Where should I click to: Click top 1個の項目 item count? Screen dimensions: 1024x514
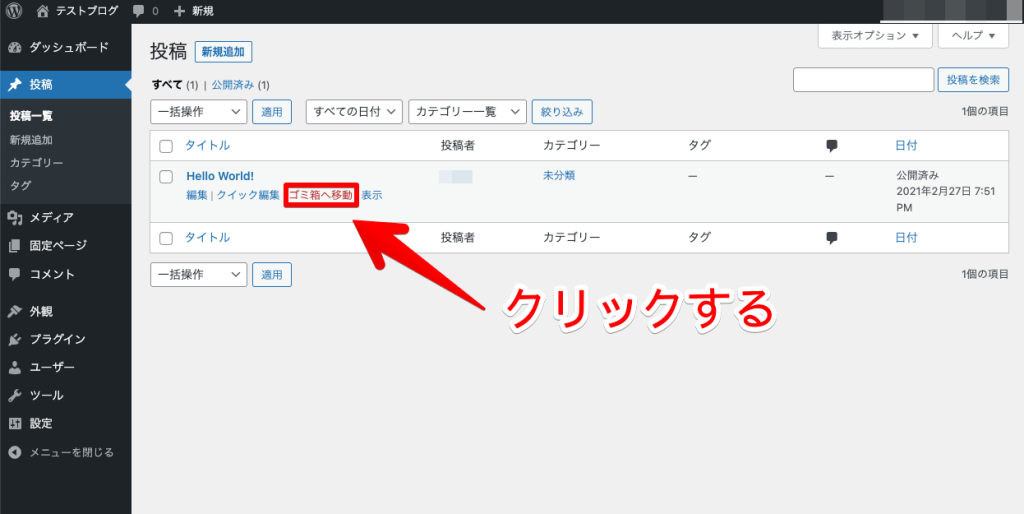[985, 112]
